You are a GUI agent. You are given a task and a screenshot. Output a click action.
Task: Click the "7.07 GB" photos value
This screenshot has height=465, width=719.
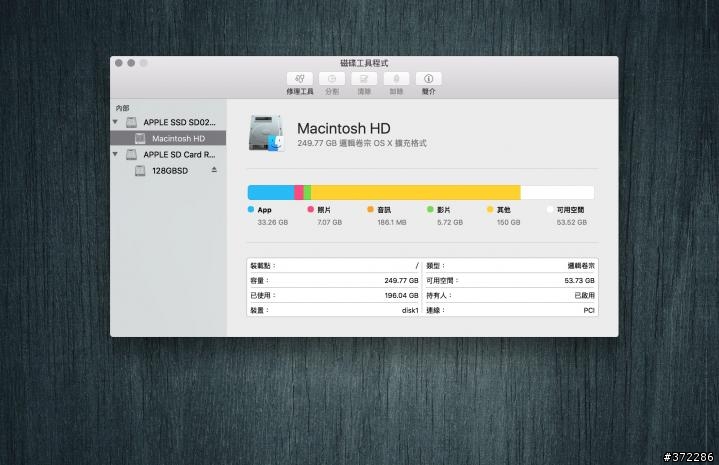click(x=330, y=222)
